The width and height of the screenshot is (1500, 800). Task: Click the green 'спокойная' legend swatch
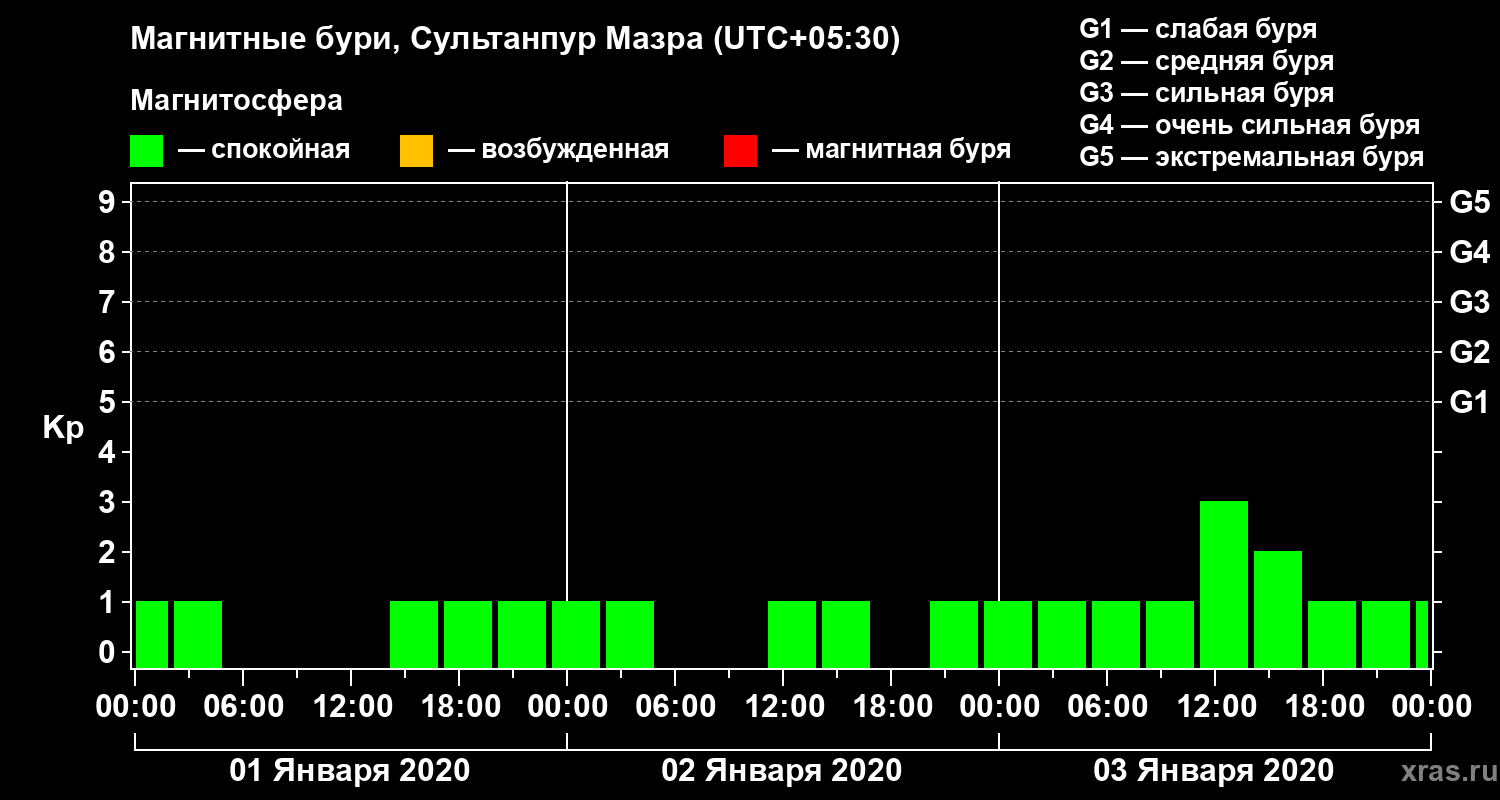(147, 151)
